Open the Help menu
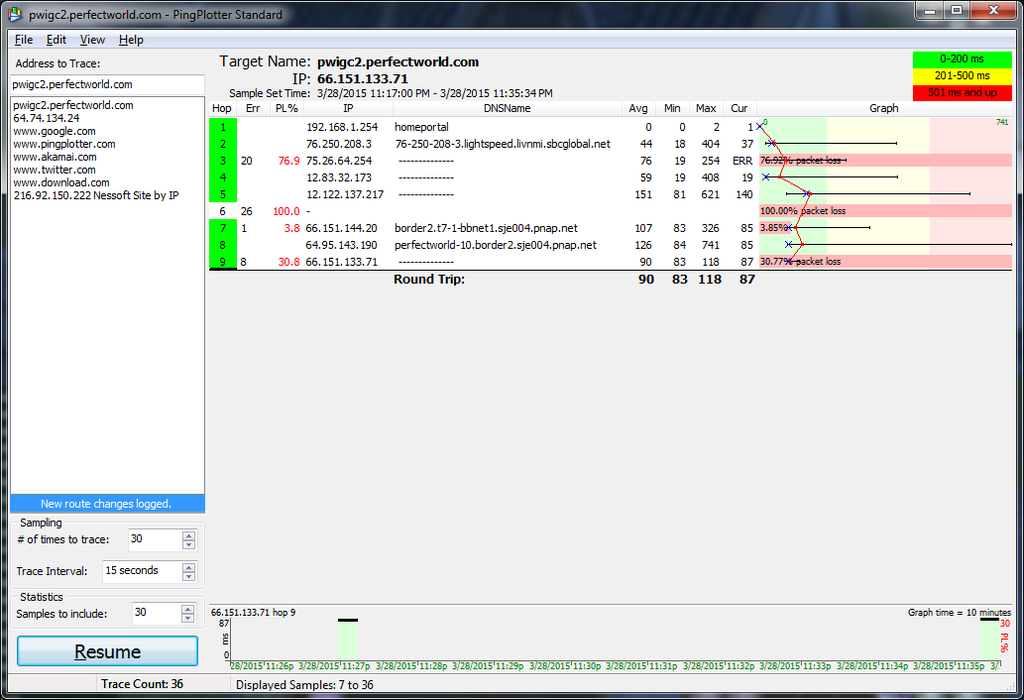This screenshot has width=1024, height=700. (x=131, y=40)
